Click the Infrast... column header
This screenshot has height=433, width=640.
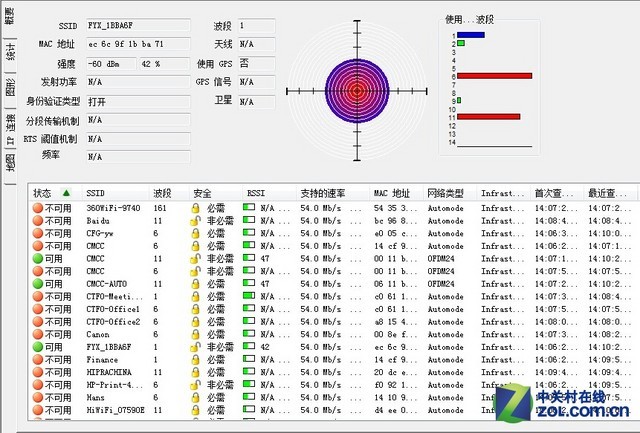point(502,193)
